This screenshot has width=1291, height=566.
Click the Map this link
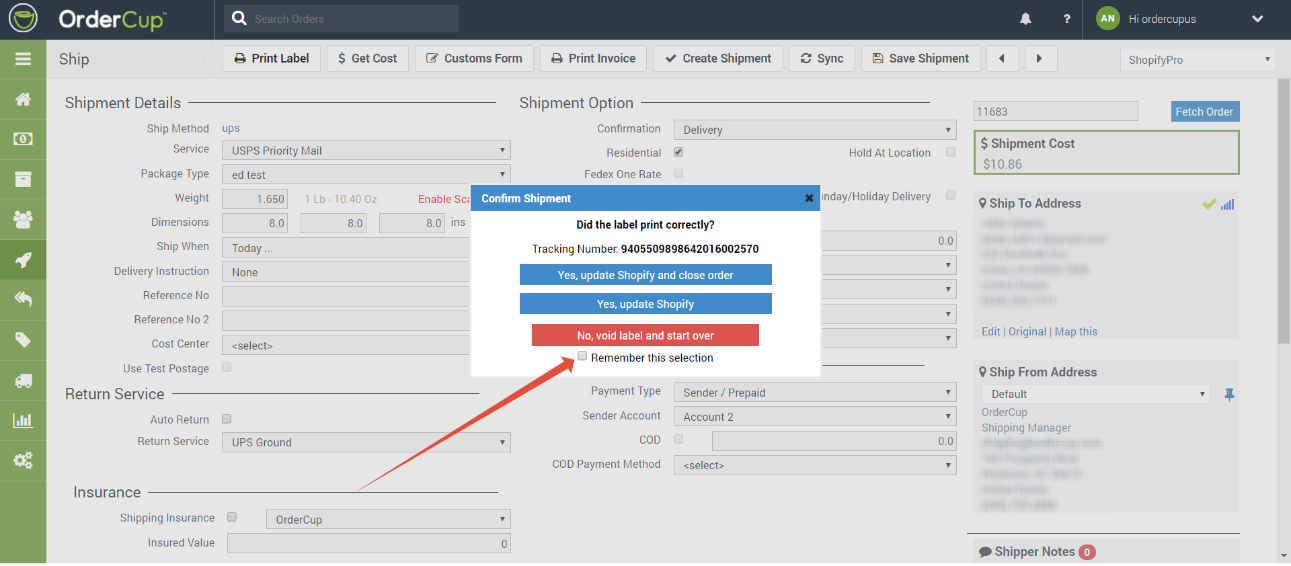tap(1076, 332)
